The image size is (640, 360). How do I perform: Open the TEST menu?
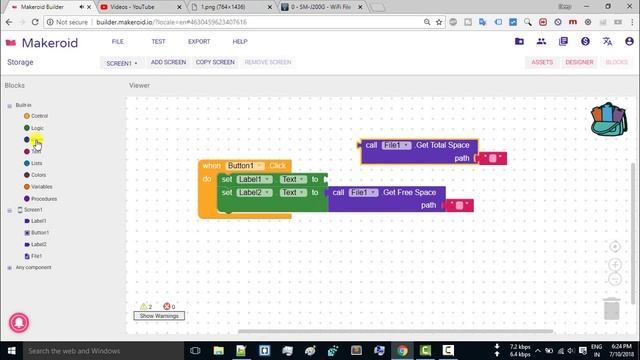[x=158, y=42]
